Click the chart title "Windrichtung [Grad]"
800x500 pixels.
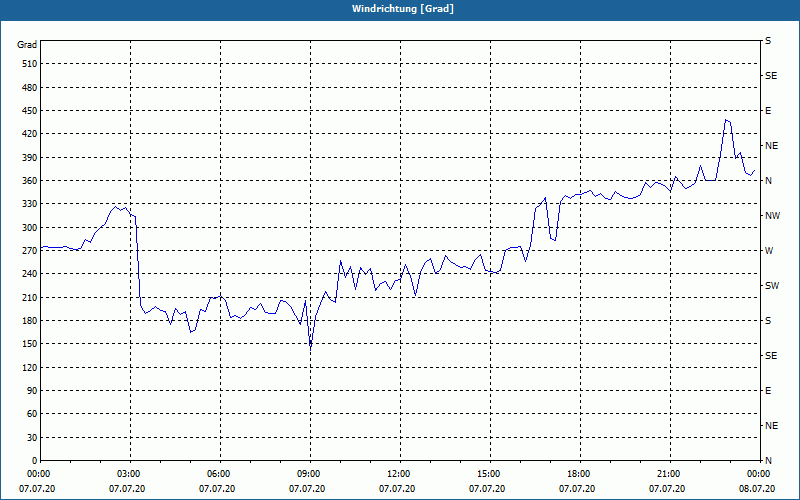[x=403, y=9]
